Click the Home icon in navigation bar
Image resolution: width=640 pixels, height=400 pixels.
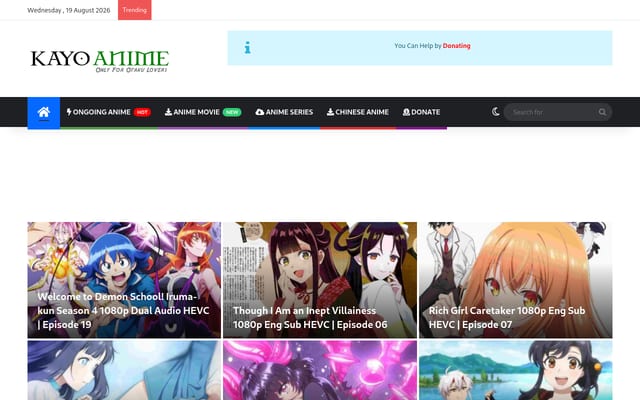(x=44, y=112)
